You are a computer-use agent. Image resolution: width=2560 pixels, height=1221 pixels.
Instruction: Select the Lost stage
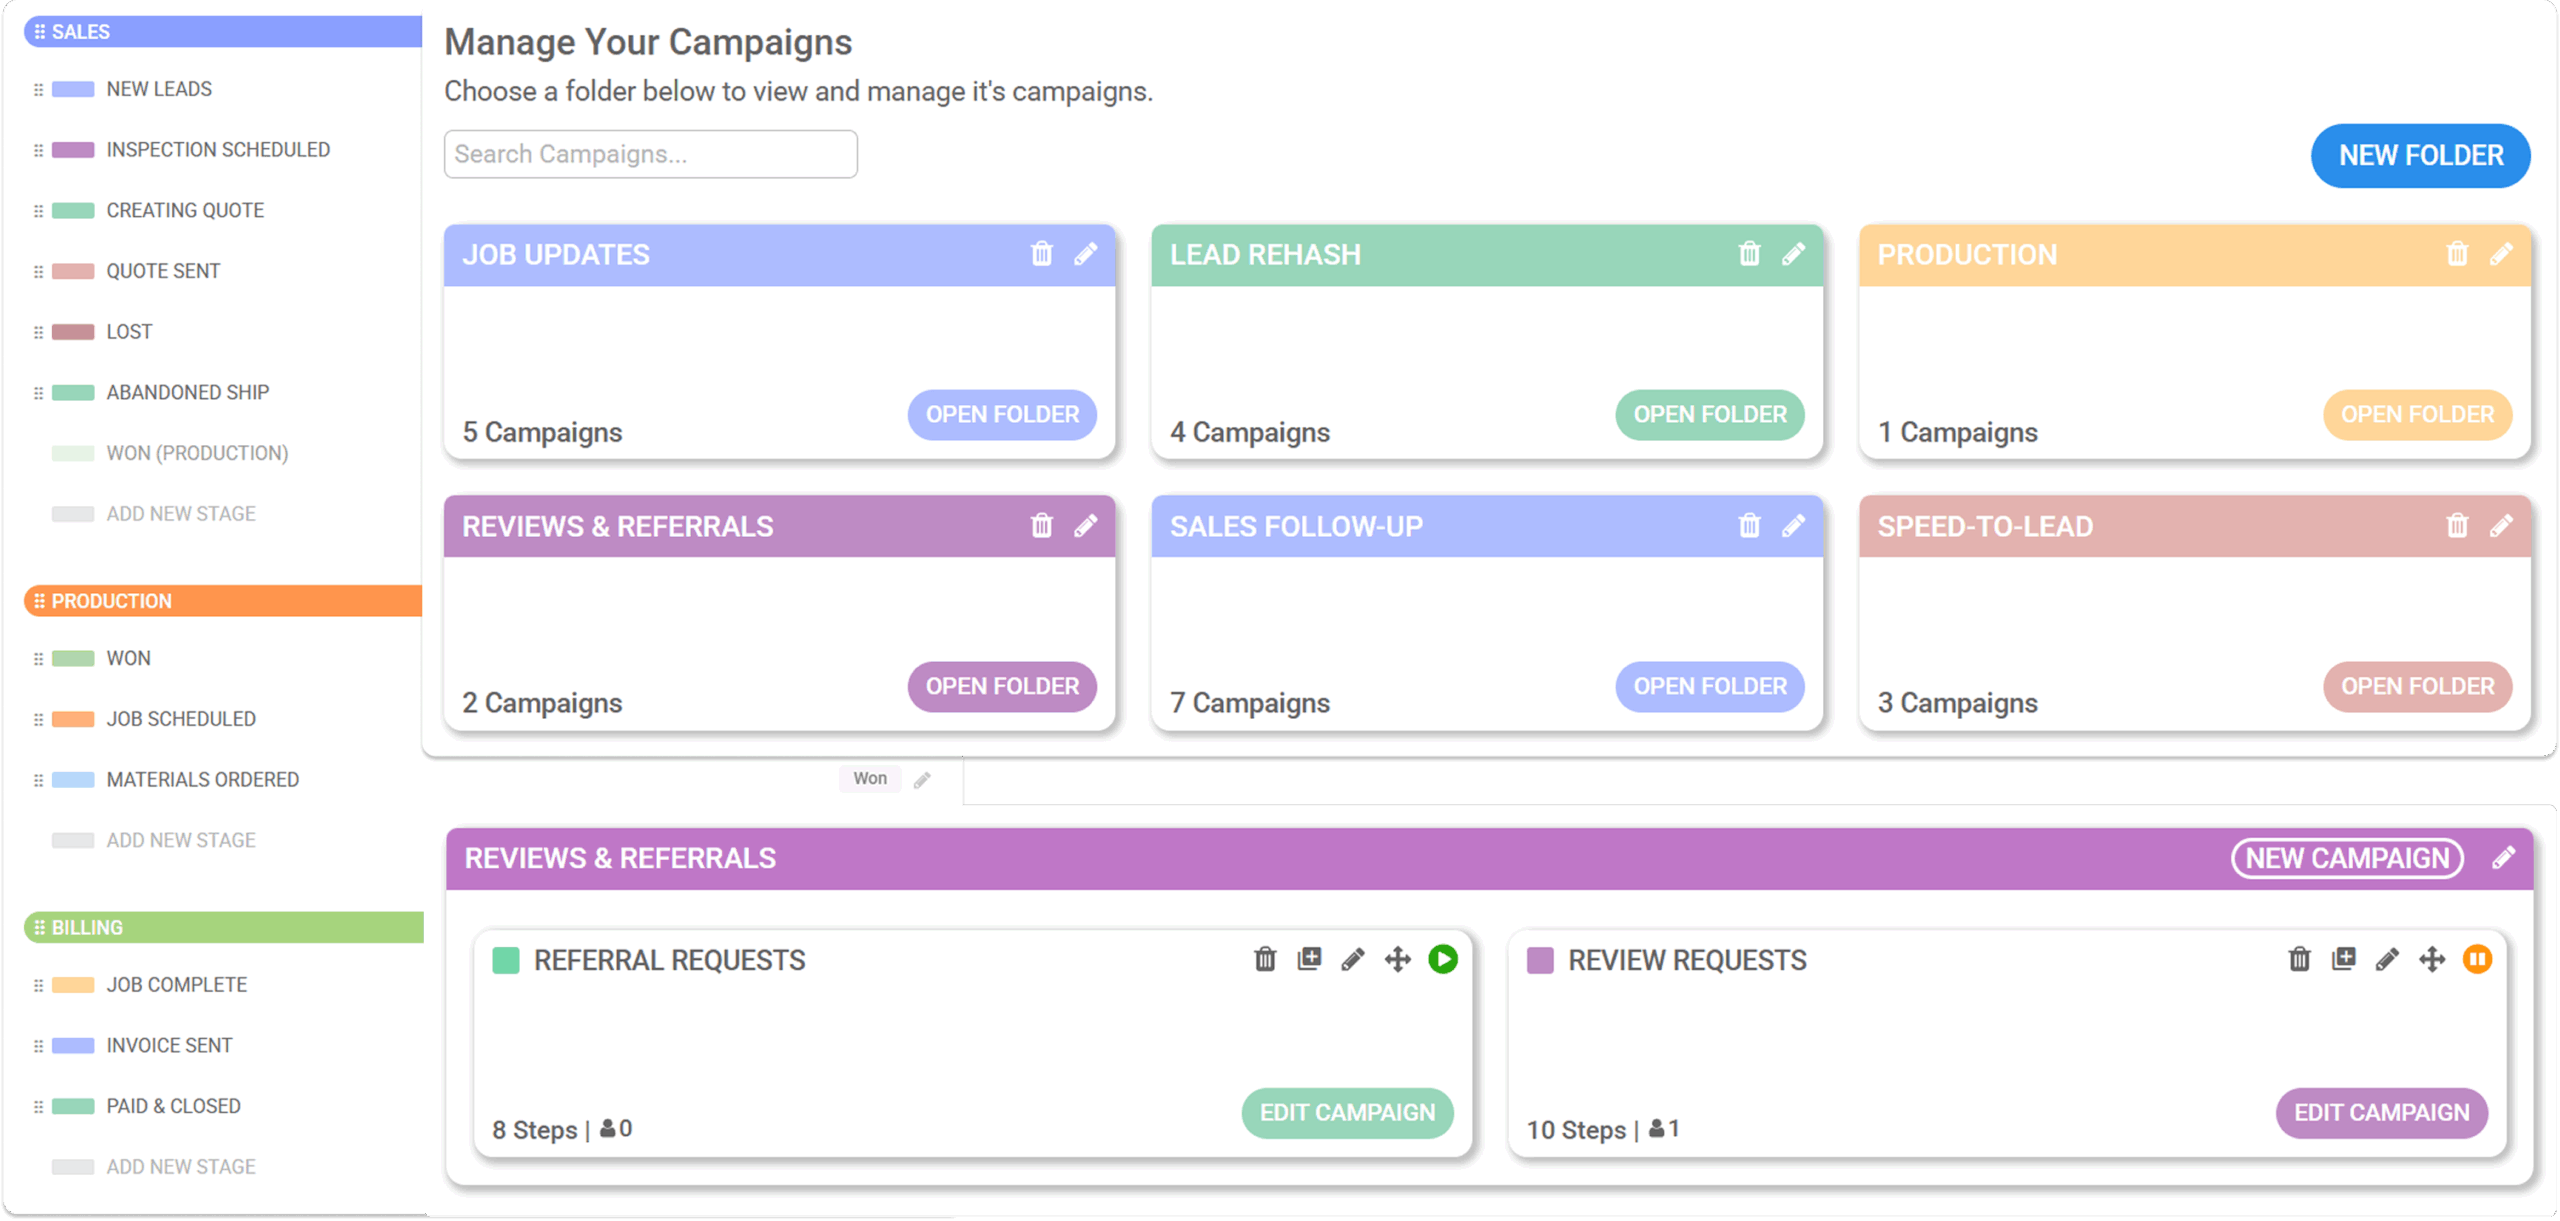(129, 332)
